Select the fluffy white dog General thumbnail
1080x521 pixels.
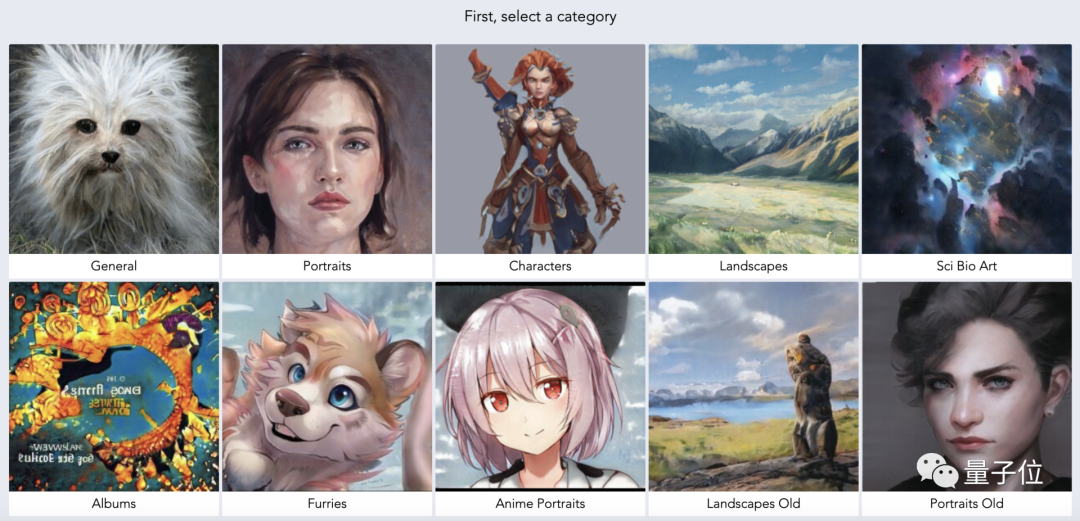[x=114, y=149]
